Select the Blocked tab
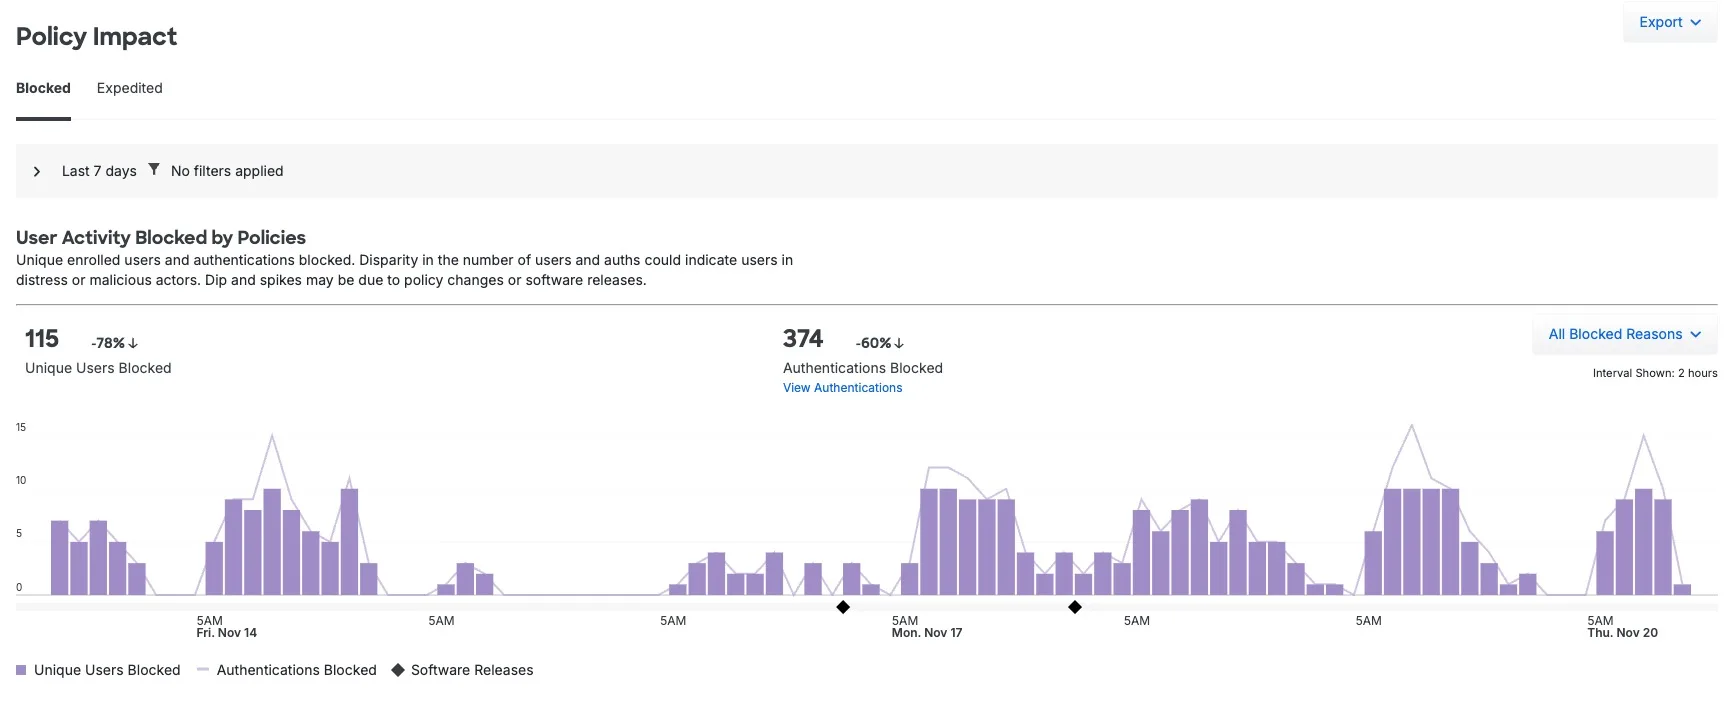The image size is (1730, 707). pyautogui.click(x=43, y=88)
